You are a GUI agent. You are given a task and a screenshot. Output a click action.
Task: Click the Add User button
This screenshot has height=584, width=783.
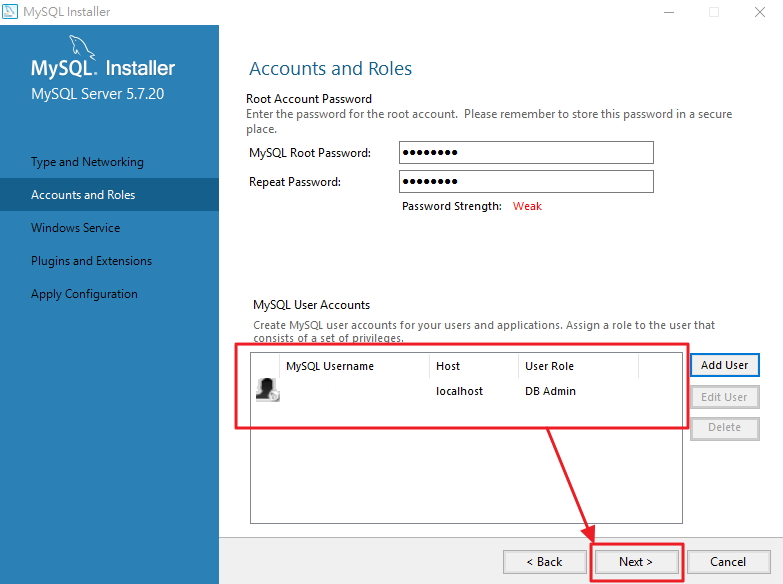click(x=725, y=365)
